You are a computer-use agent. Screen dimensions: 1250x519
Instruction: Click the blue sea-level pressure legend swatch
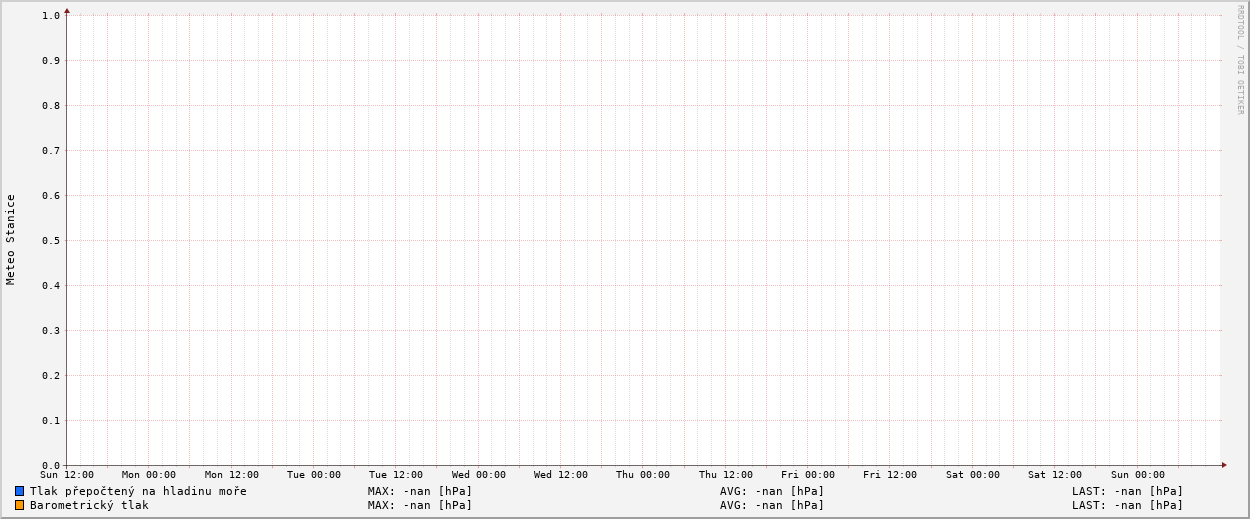point(19,491)
